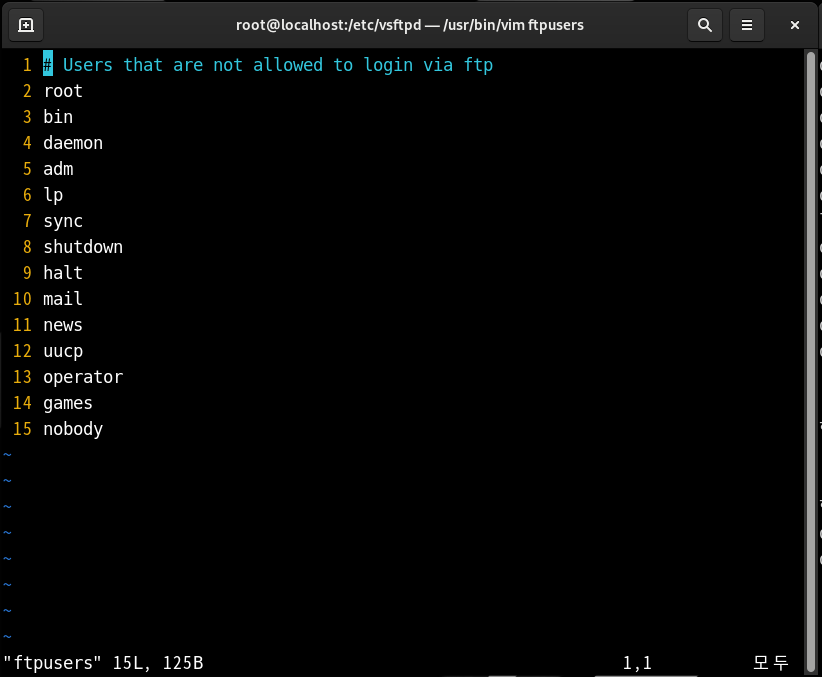Viewport: 822px width, 677px height.
Task: Click the 1,1 cursor position indicator
Action: pyautogui.click(x=637, y=663)
